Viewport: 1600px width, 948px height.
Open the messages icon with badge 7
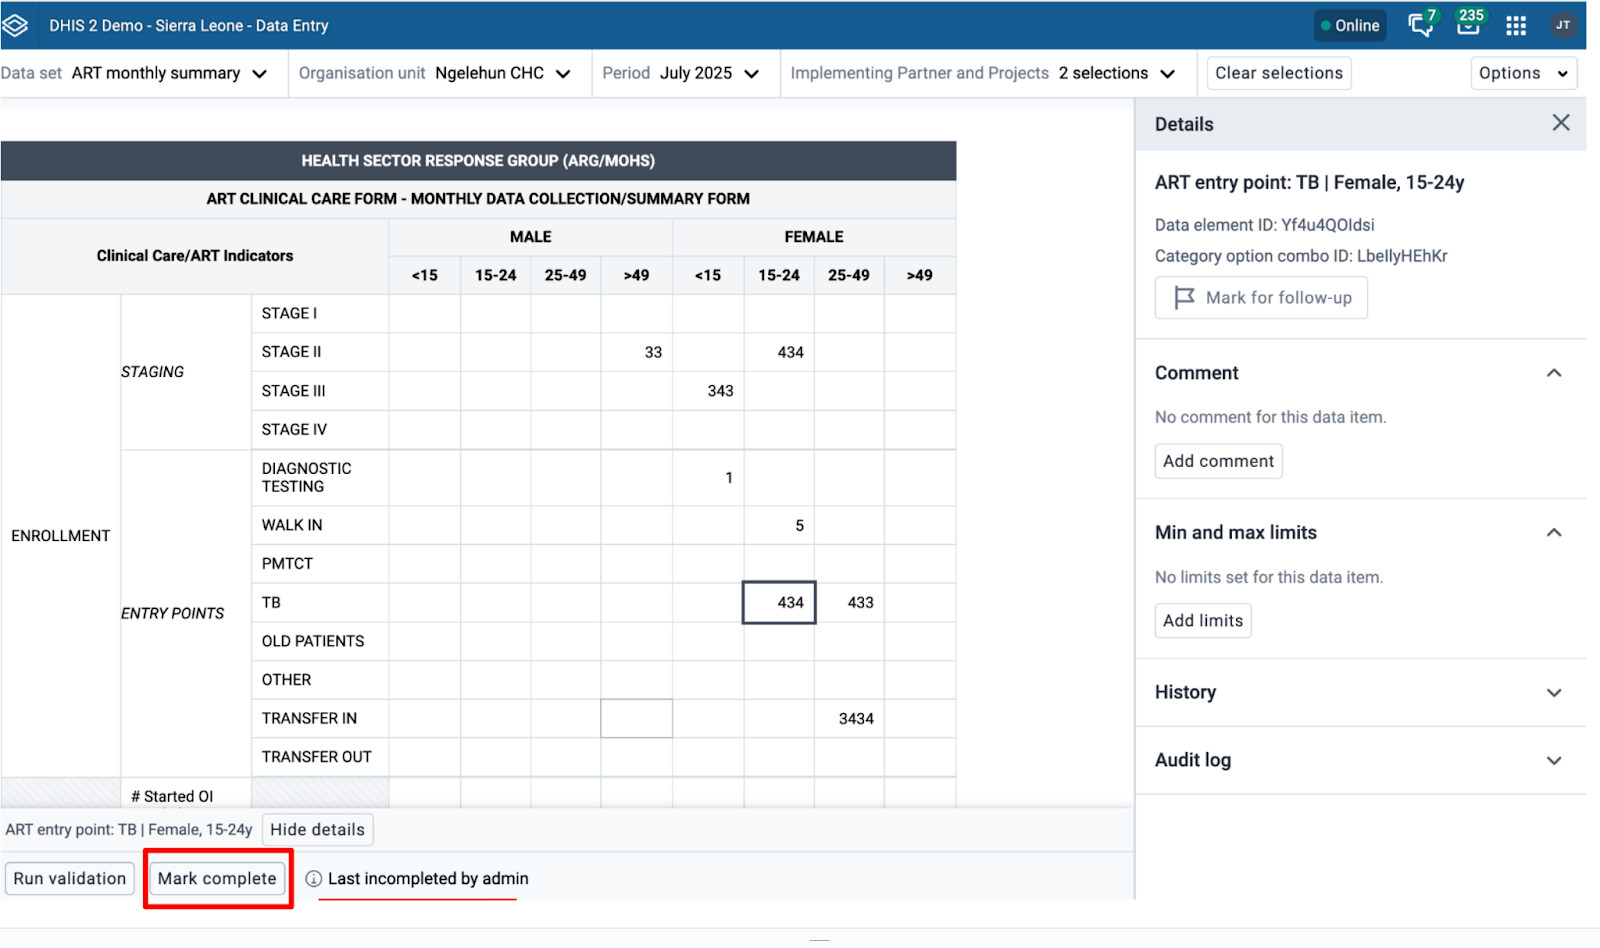(x=1420, y=25)
